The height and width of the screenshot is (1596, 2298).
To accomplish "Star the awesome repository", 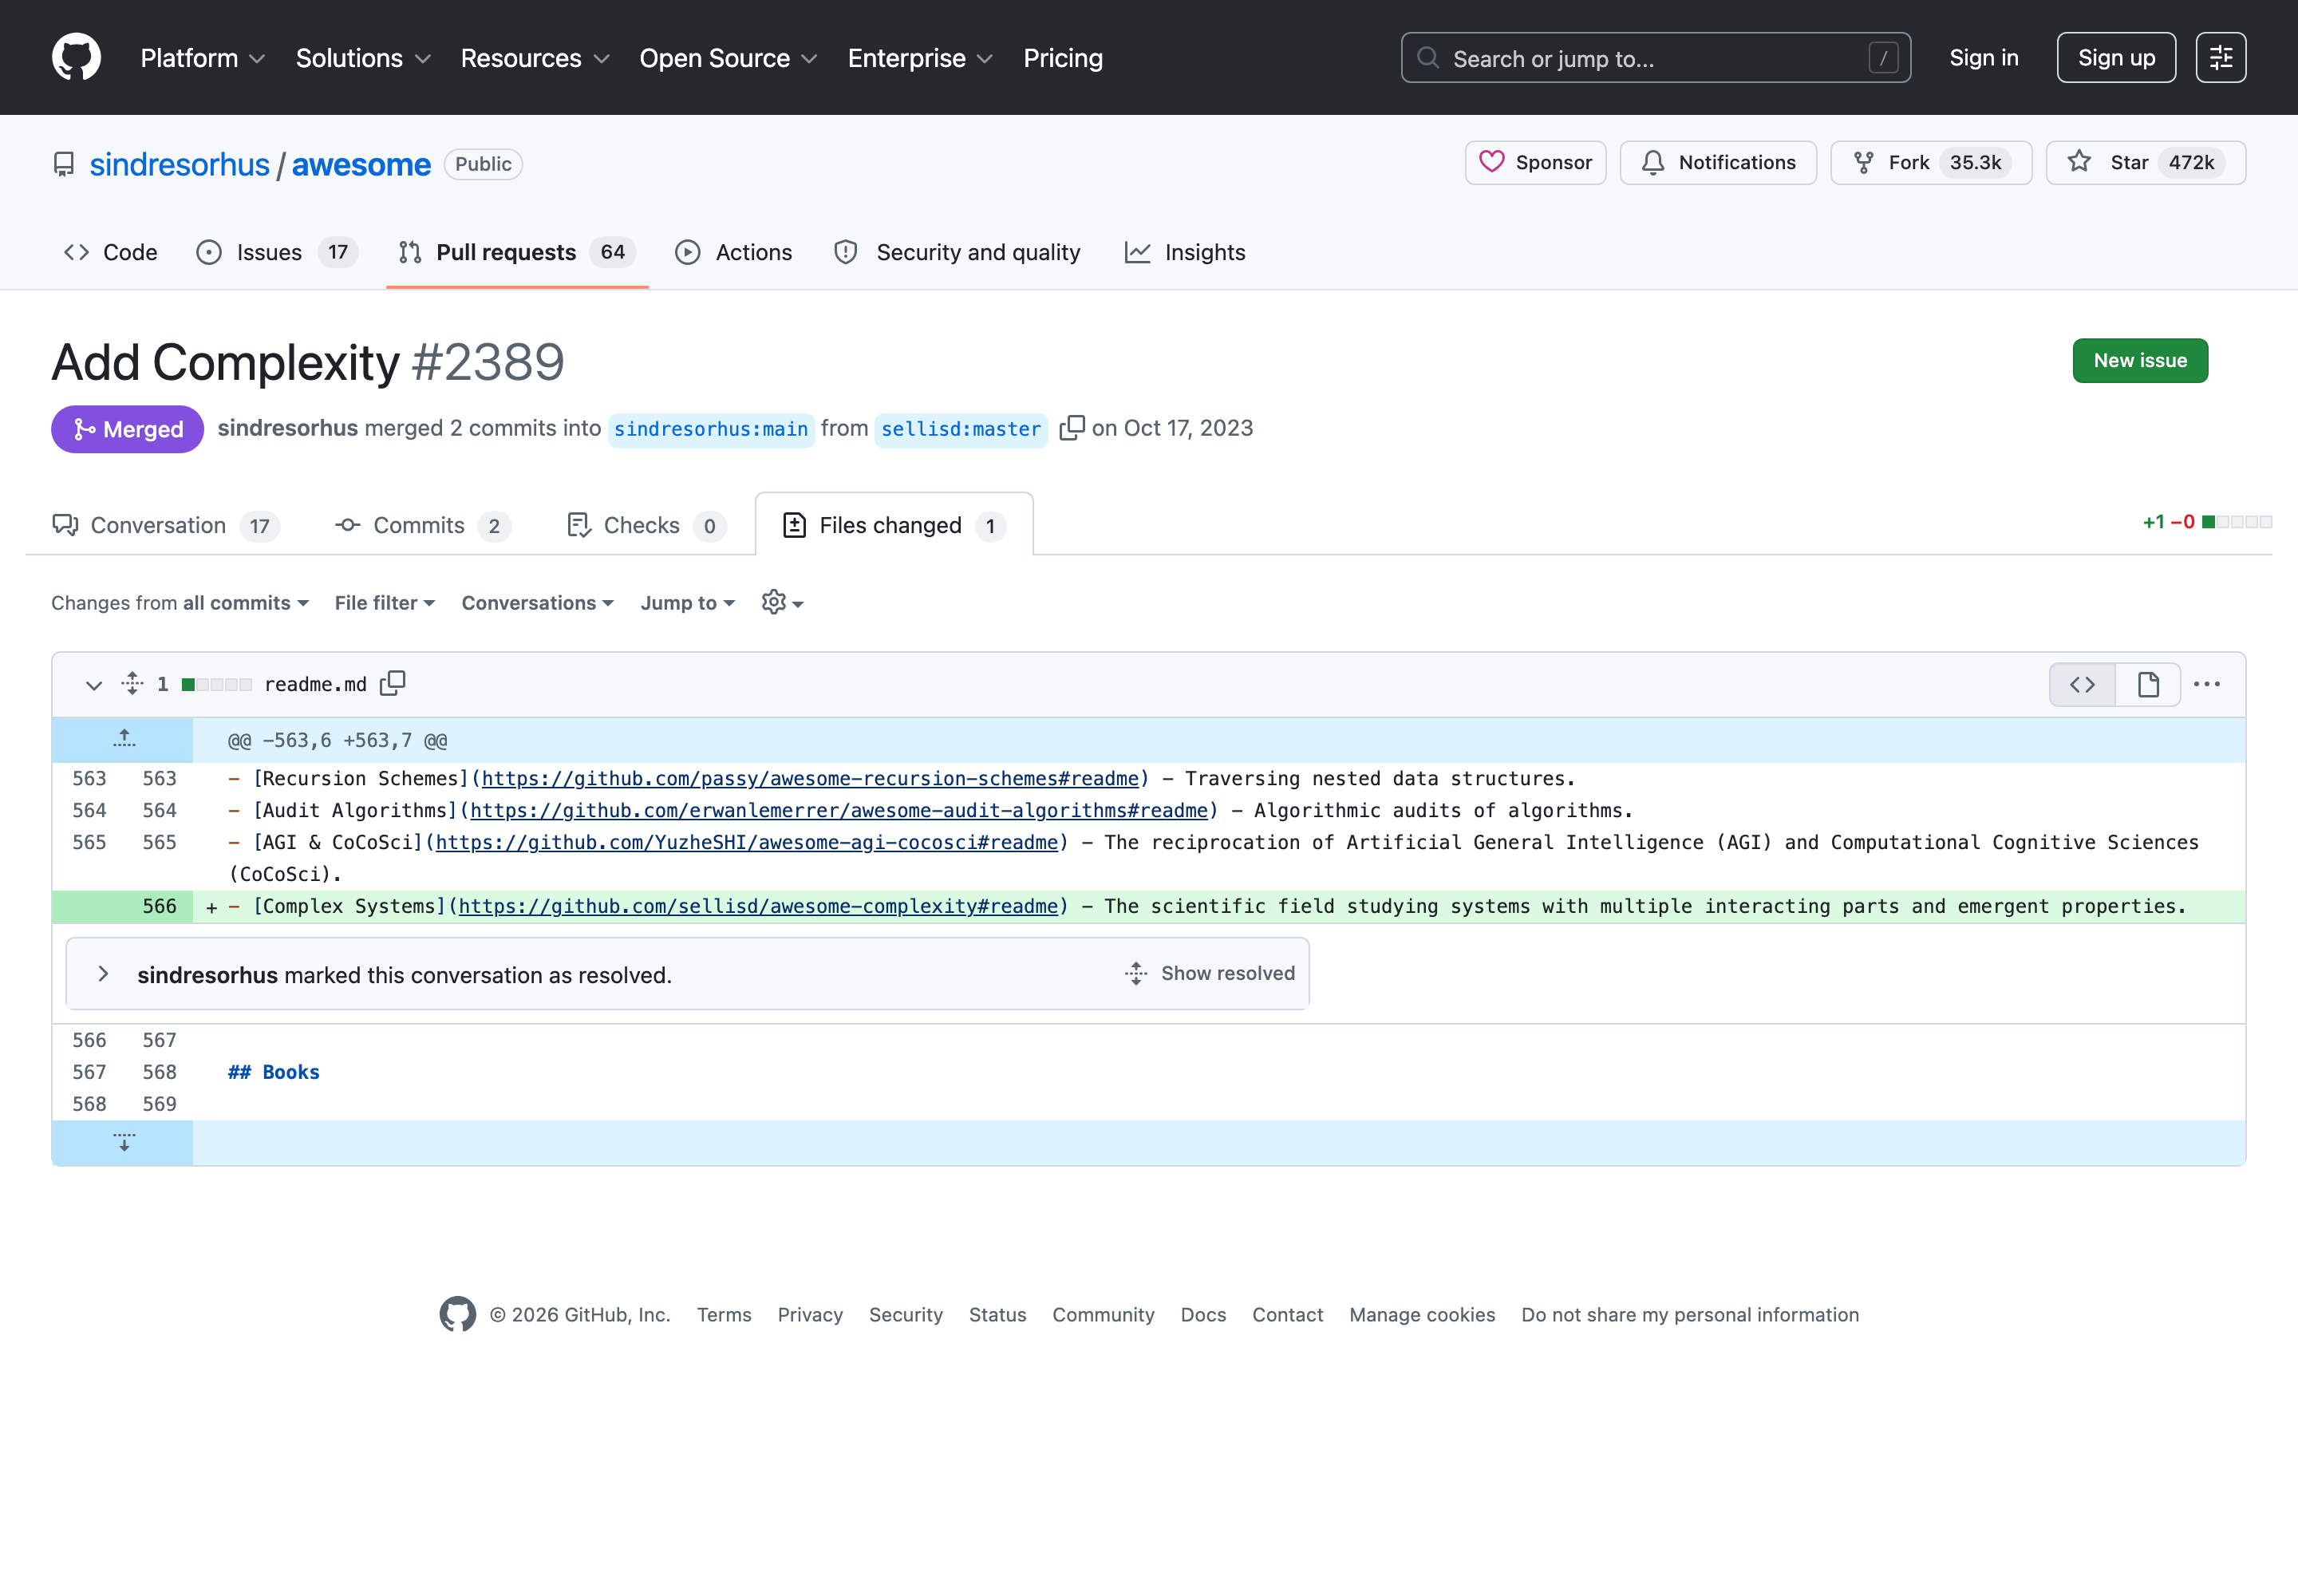I will tap(2145, 163).
